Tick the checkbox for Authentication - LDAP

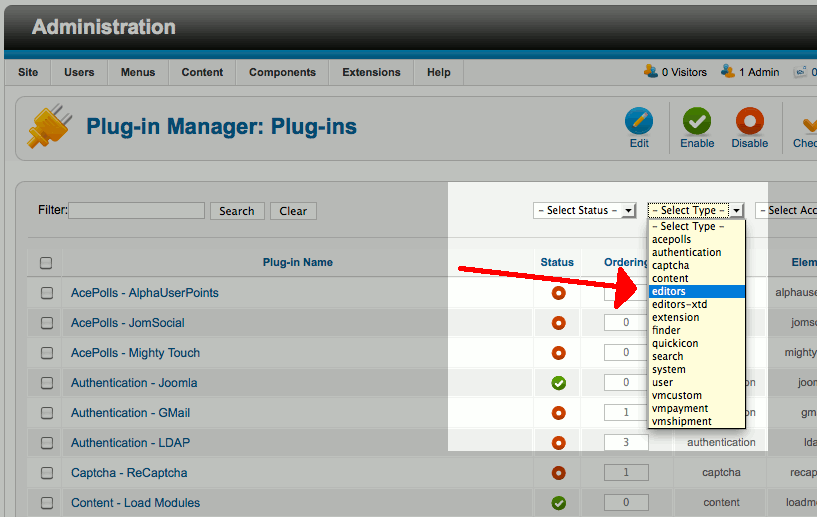click(x=47, y=443)
